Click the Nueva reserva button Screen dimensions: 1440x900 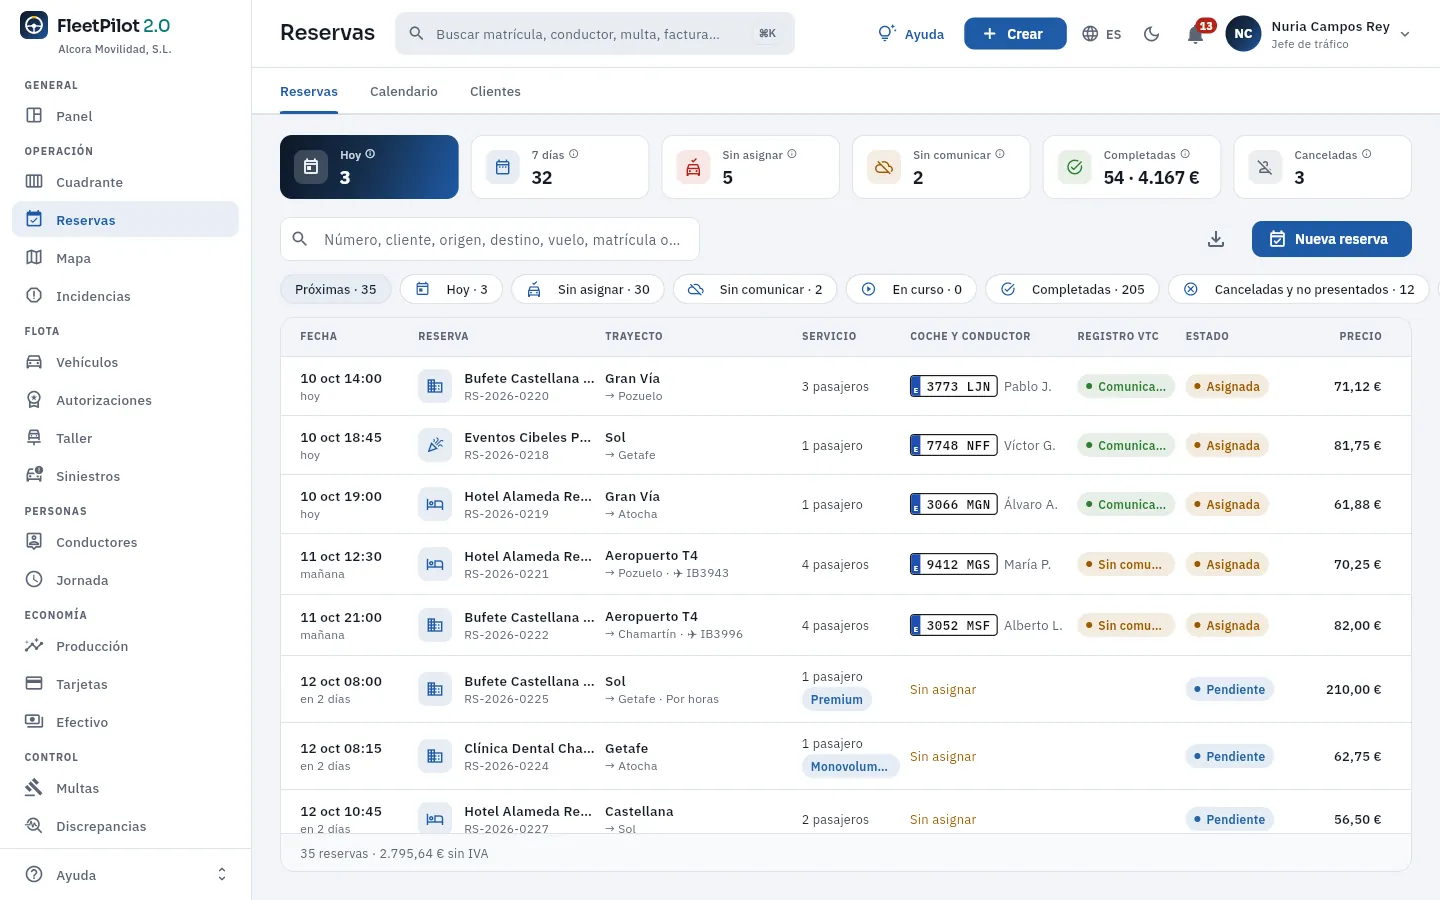pos(1331,239)
